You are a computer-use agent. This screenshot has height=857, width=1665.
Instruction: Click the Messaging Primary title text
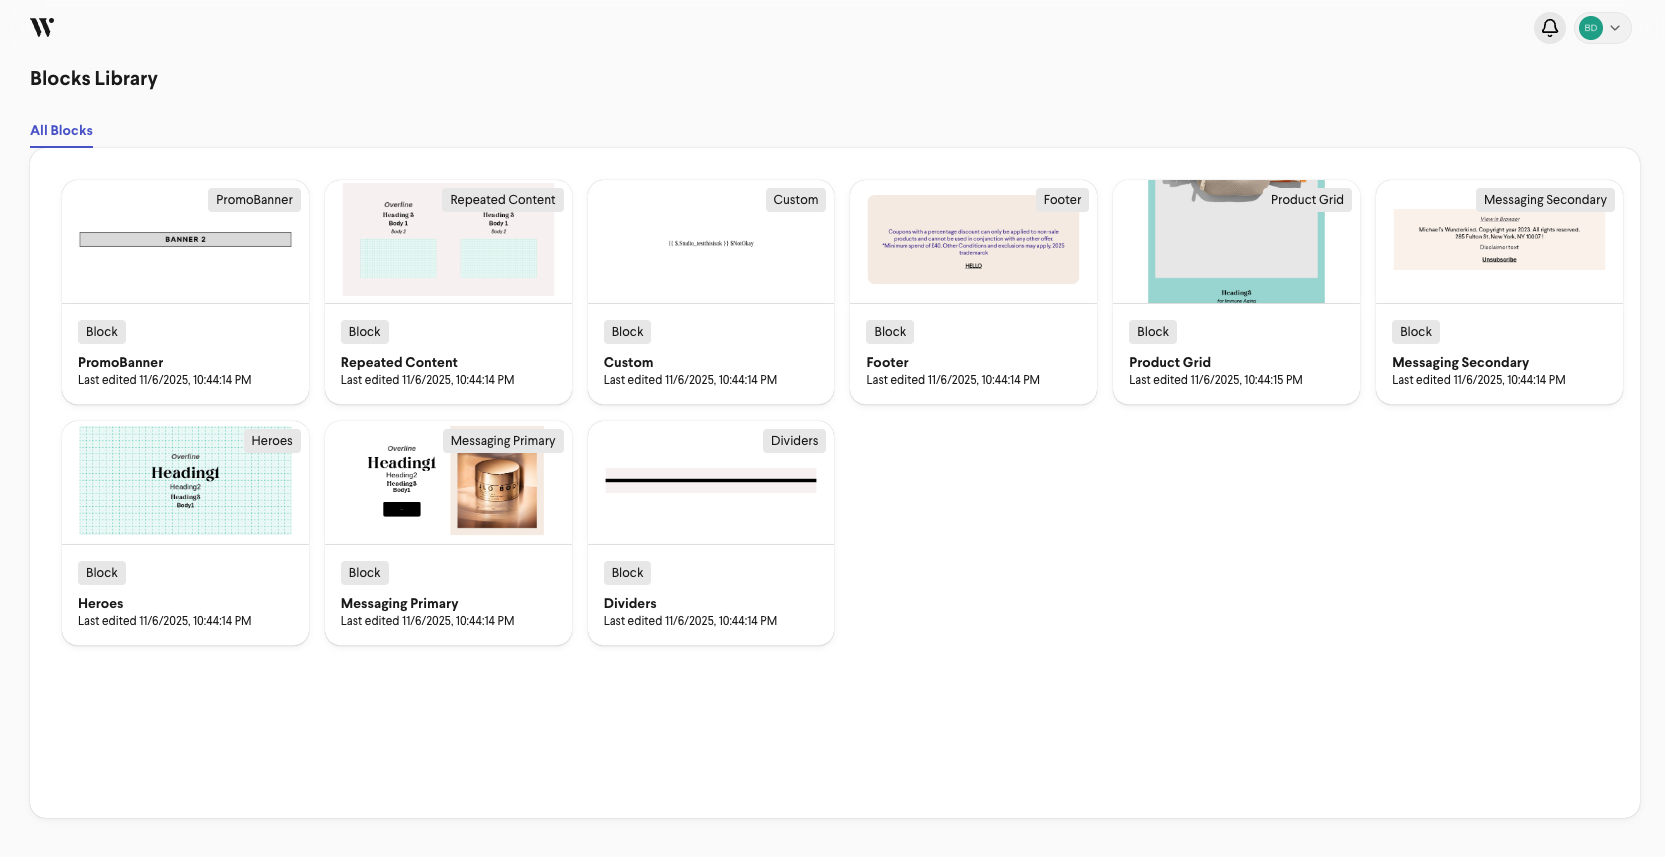399,603
